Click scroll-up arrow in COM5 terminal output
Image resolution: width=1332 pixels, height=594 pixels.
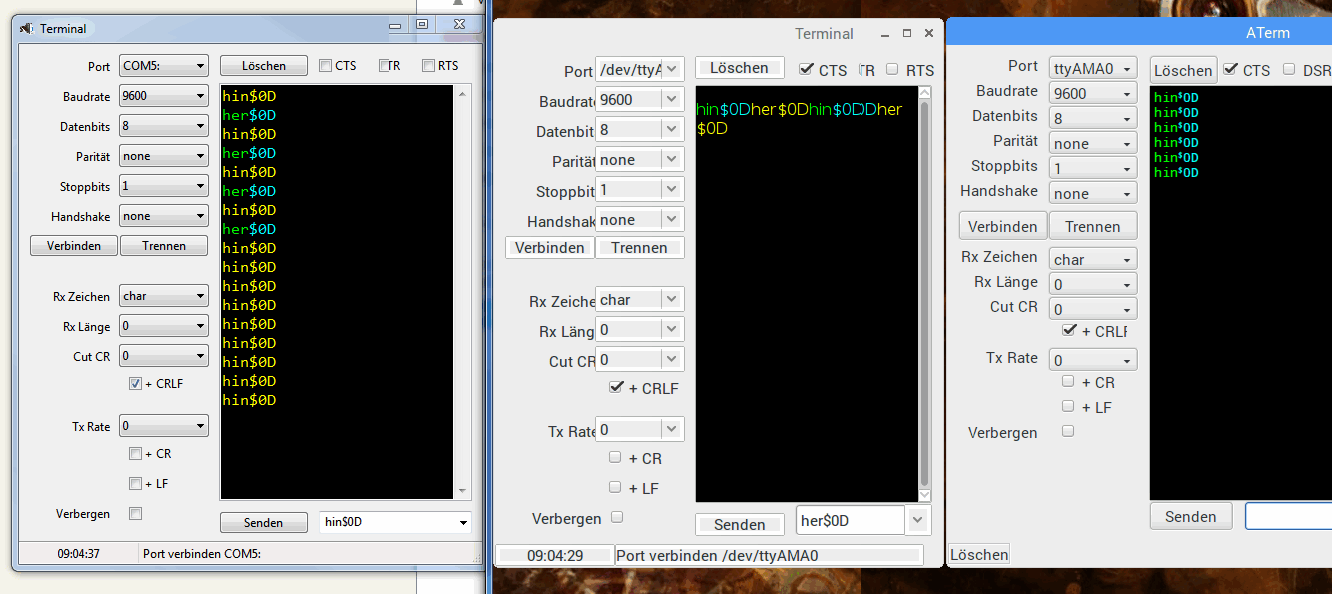(461, 95)
